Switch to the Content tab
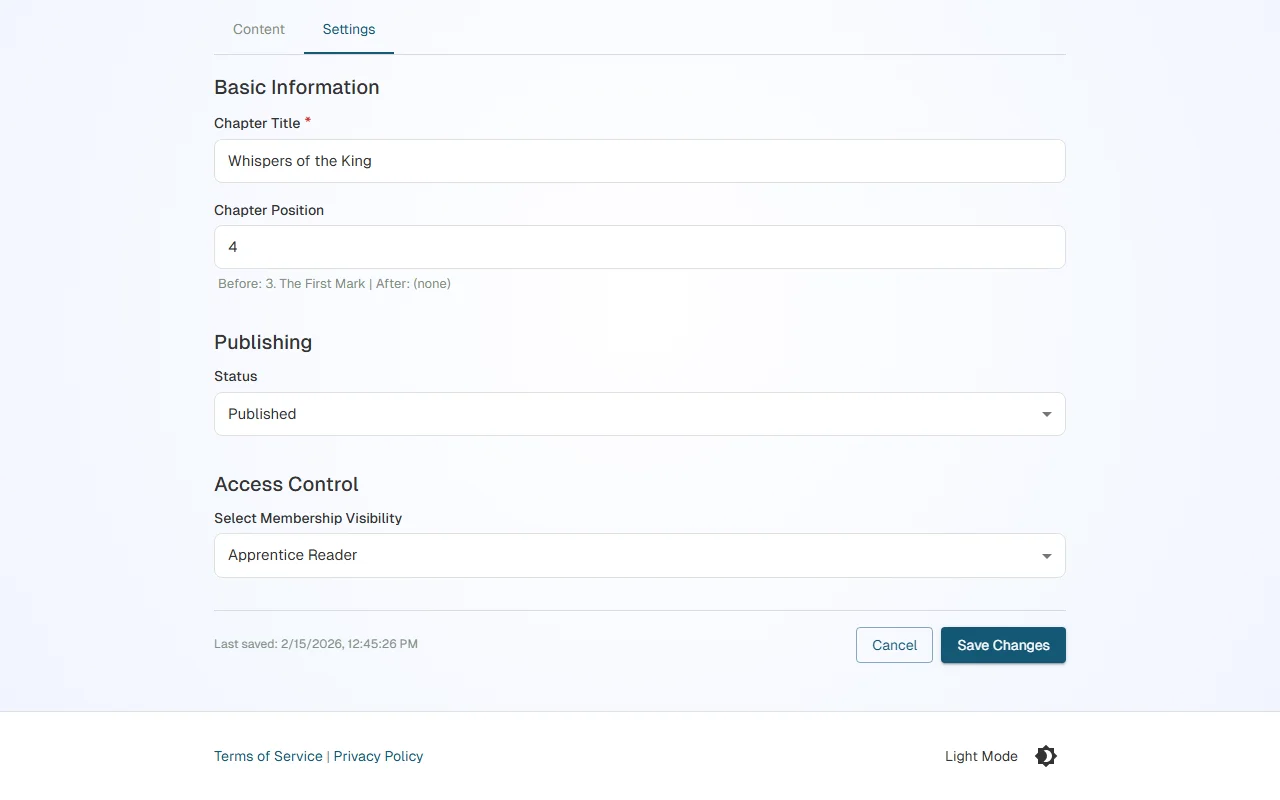The height and width of the screenshot is (800, 1280). pyautogui.click(x=258, y=29)
